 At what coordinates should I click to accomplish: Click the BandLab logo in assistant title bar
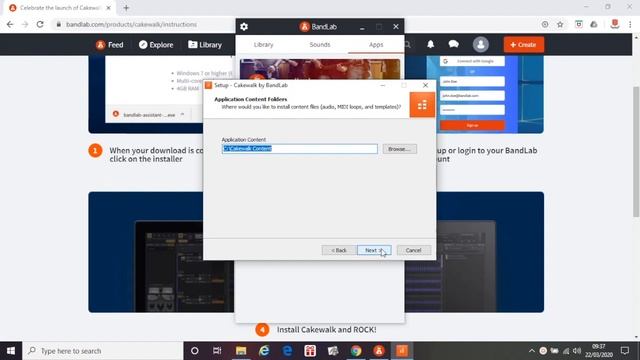pos(304,27)
